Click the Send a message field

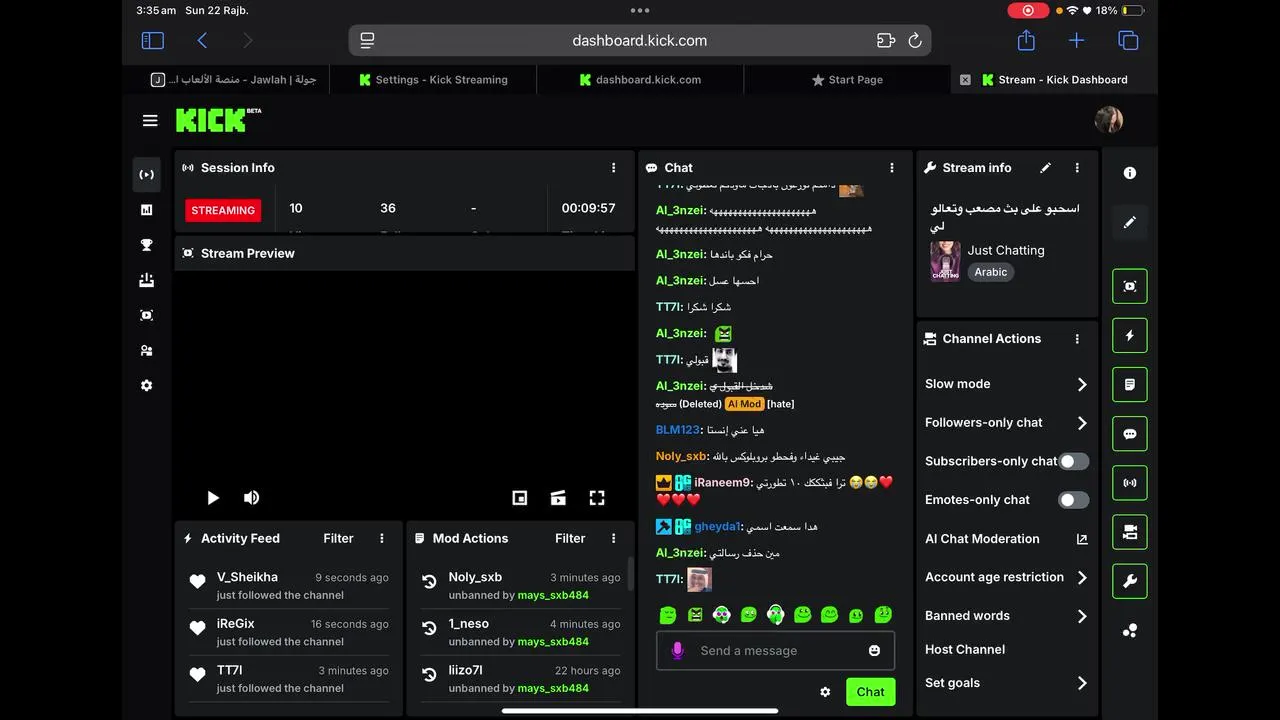[775, 651]
